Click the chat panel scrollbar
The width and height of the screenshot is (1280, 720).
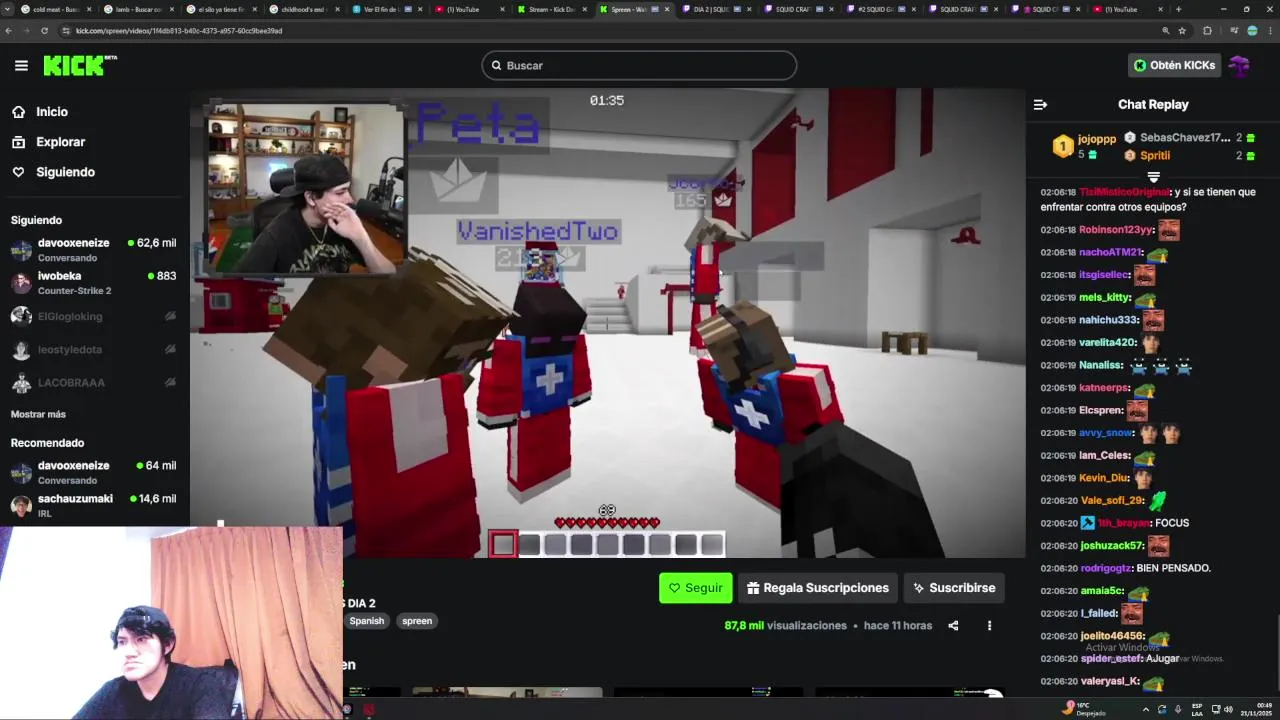tap(1276, 650)
